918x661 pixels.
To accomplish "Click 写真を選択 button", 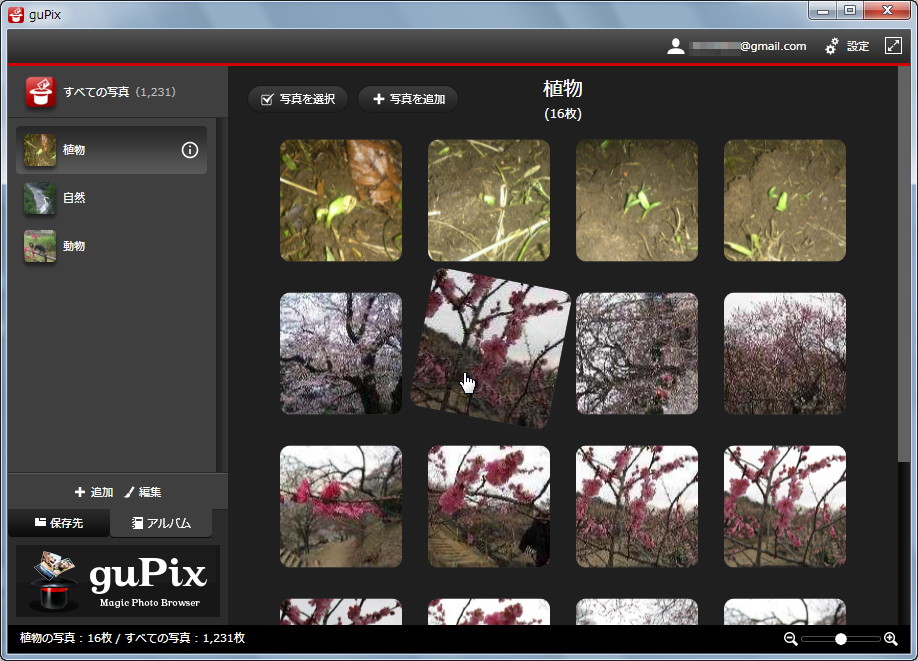I will click(298, 99).
